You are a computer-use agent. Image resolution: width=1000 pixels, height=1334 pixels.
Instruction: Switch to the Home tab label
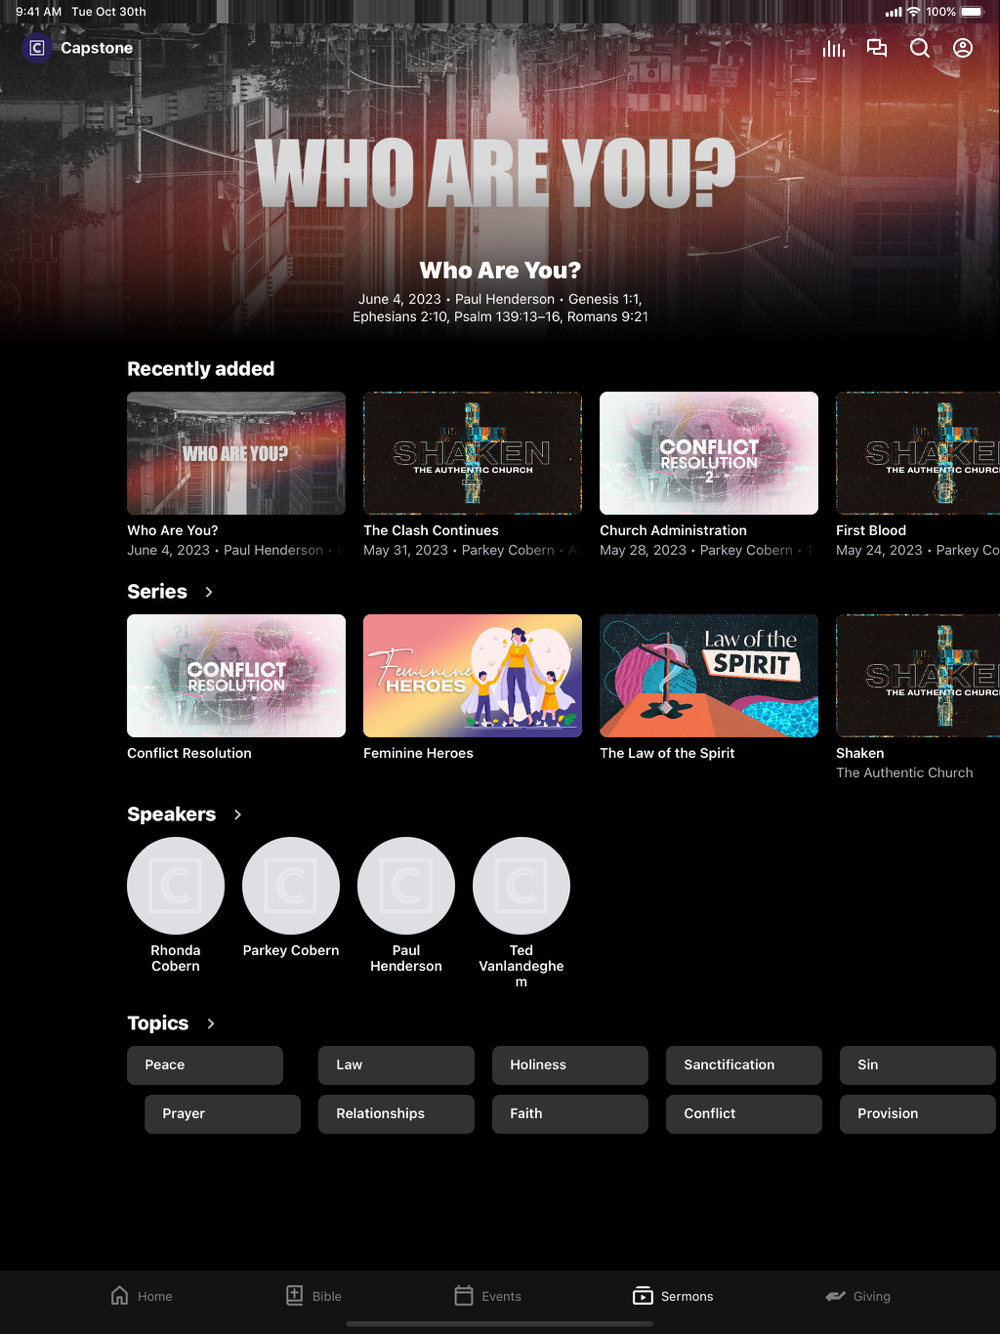(155, 1296)
